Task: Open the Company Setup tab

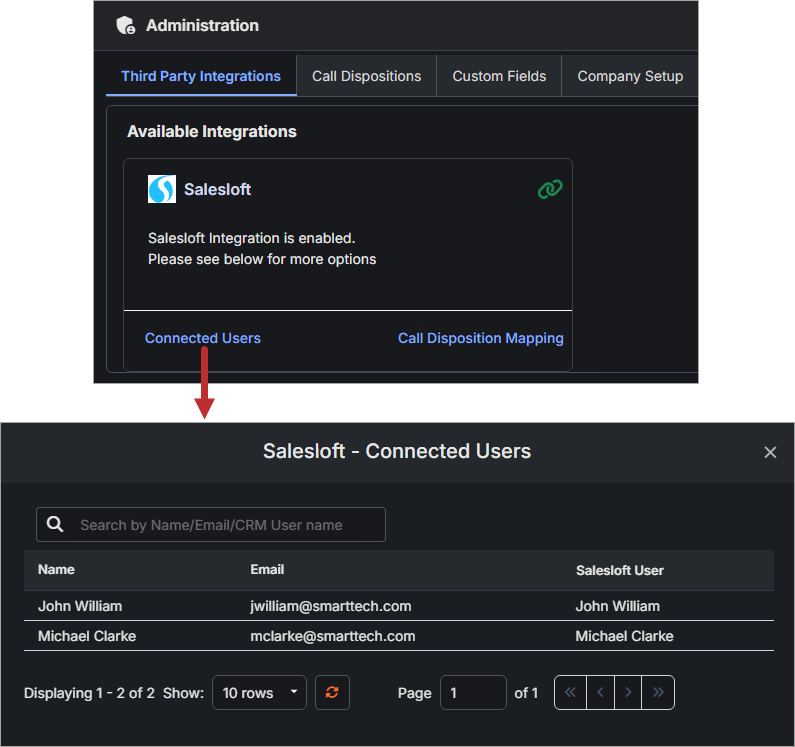Action: click(x=630, y=76)
